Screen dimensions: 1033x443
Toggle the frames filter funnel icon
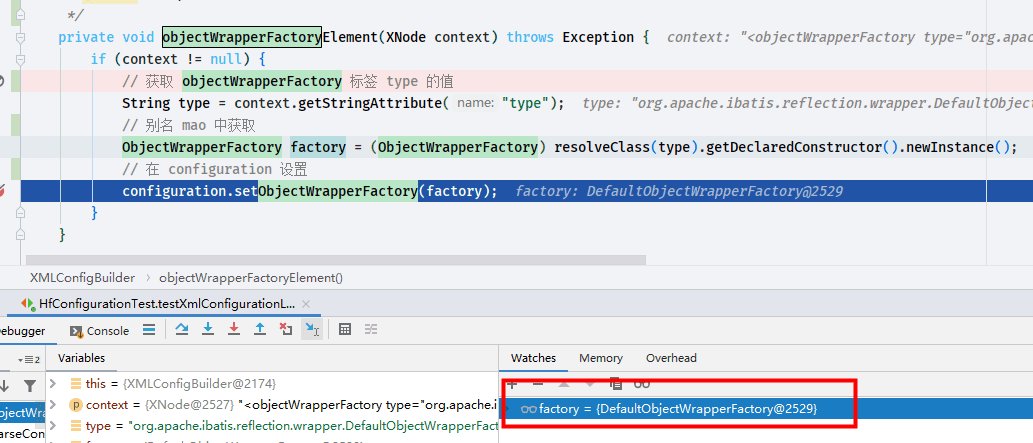pos(30,386)
